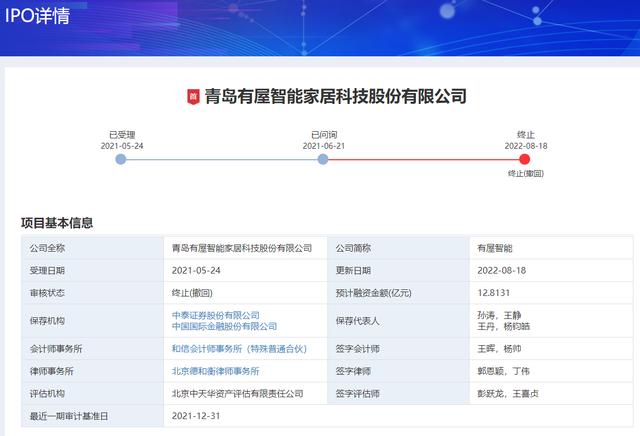Select the 已受理 timeline node

[120, 159]
